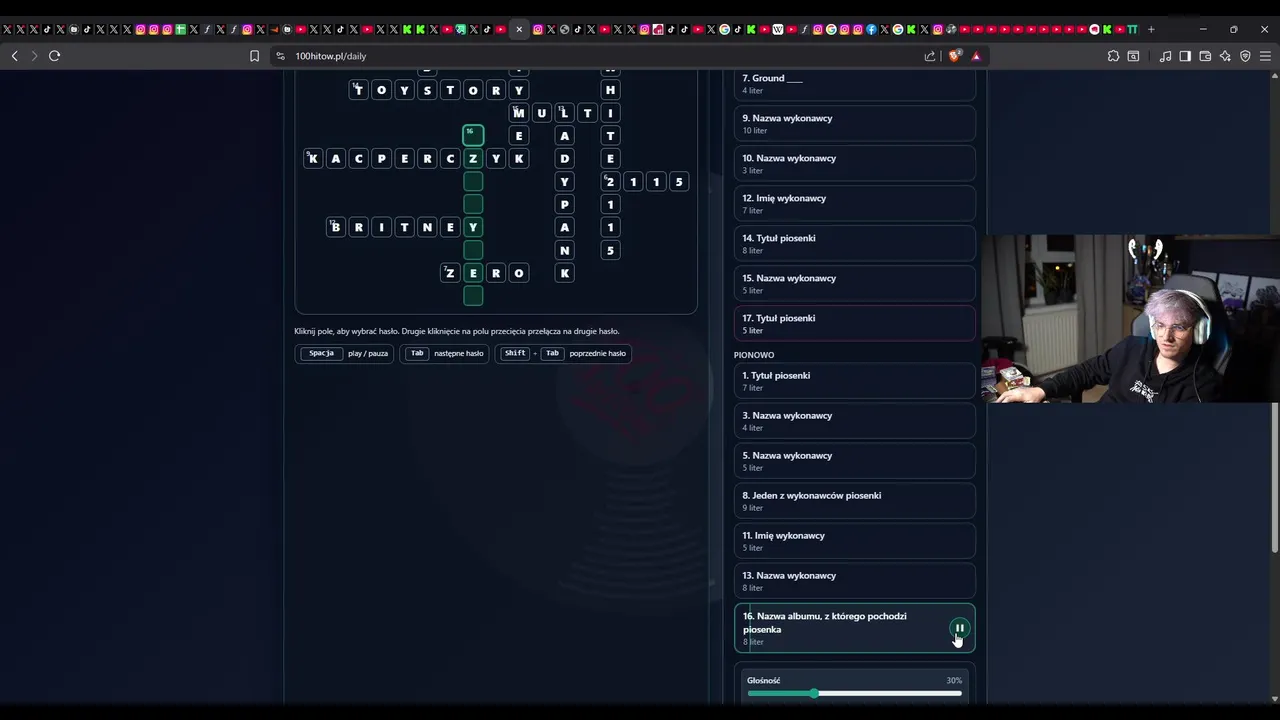Select clue 9. Nazwa wykonawcy, 10 liter
The image size is (1280, 720).
point(855,123)
